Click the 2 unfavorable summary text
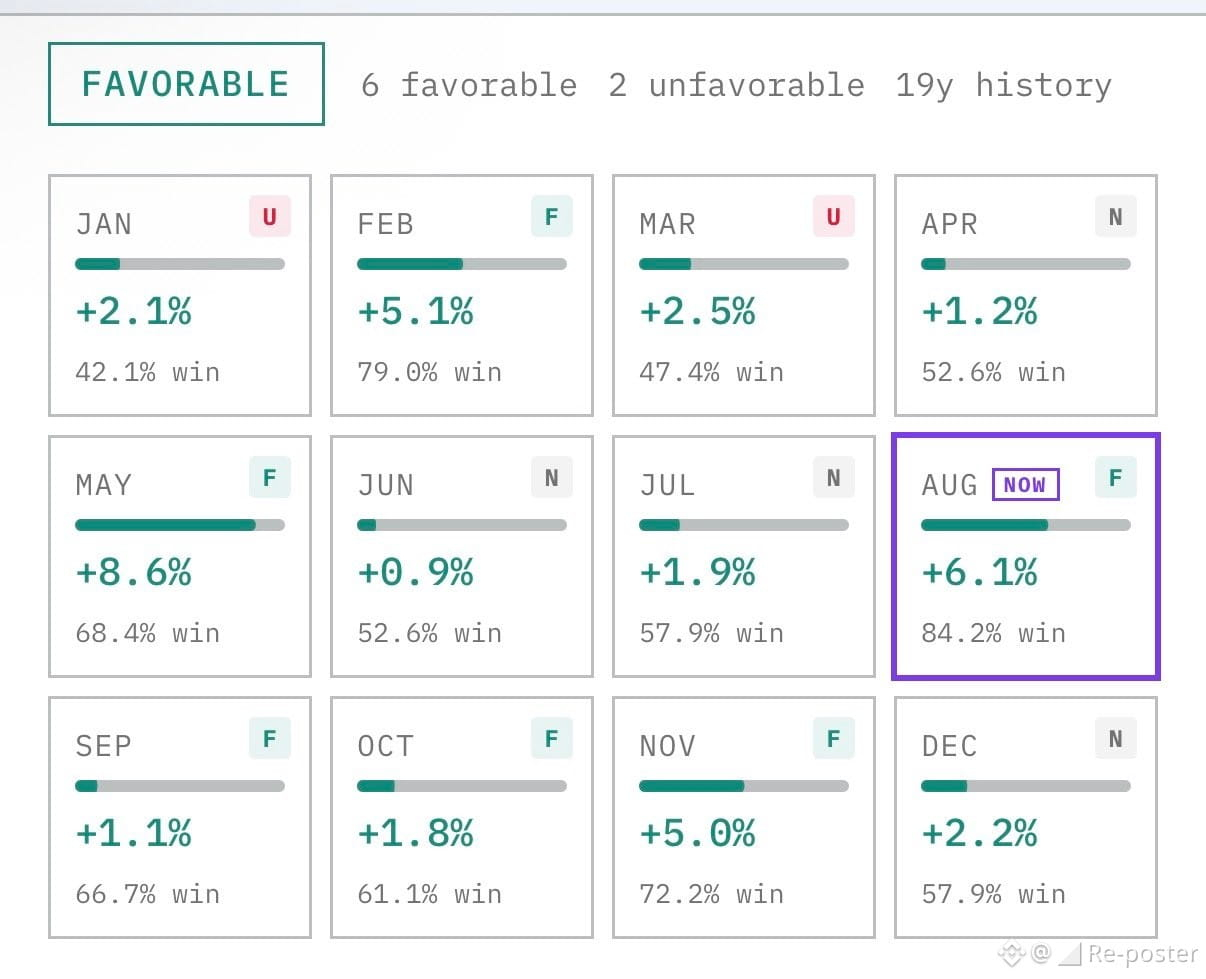 click(736, 85)
